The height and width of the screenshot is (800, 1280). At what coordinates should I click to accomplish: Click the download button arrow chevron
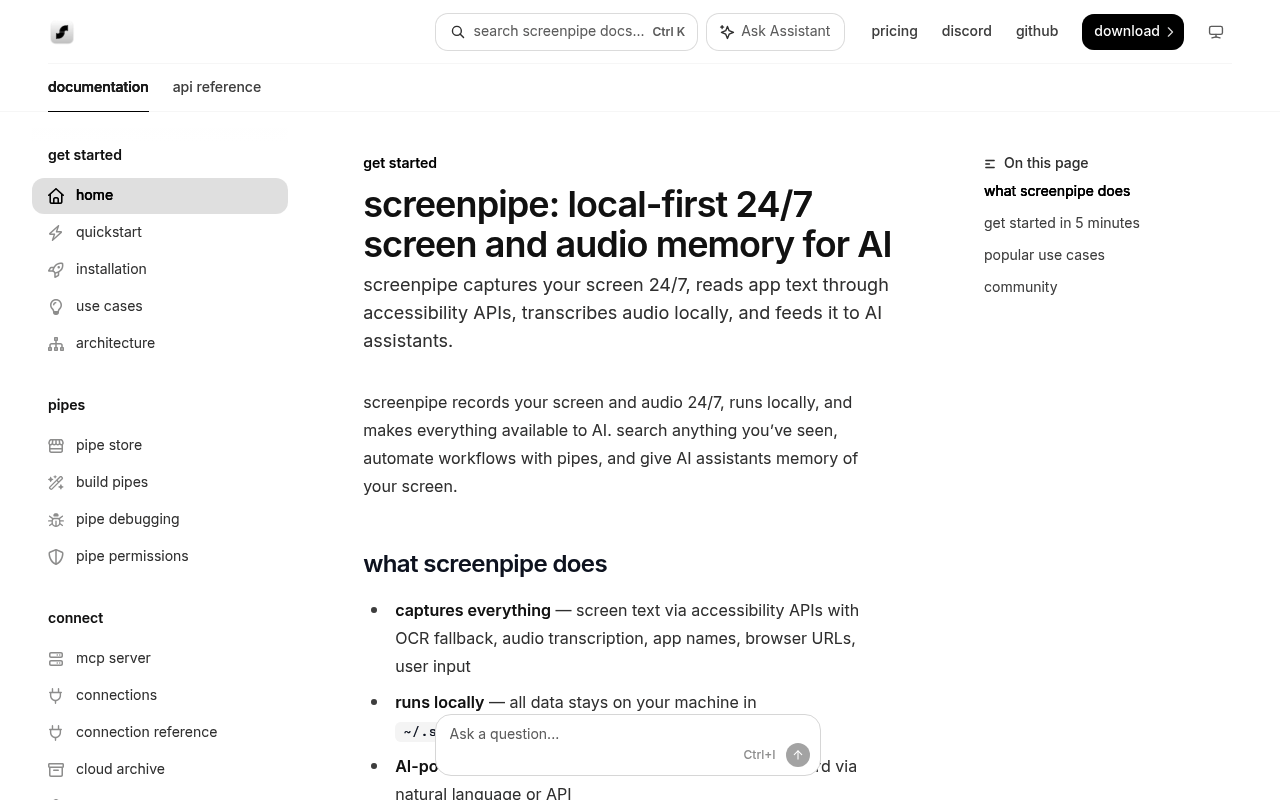point(1170,32)
